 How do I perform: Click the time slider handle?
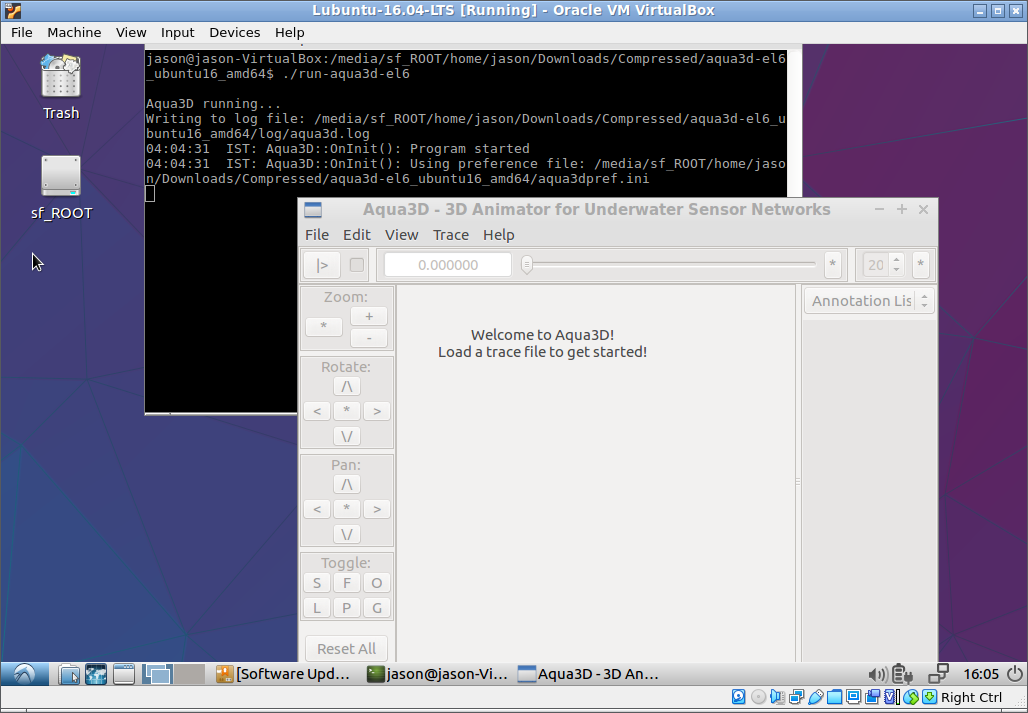pyautogui.click(x=526, y=265)
